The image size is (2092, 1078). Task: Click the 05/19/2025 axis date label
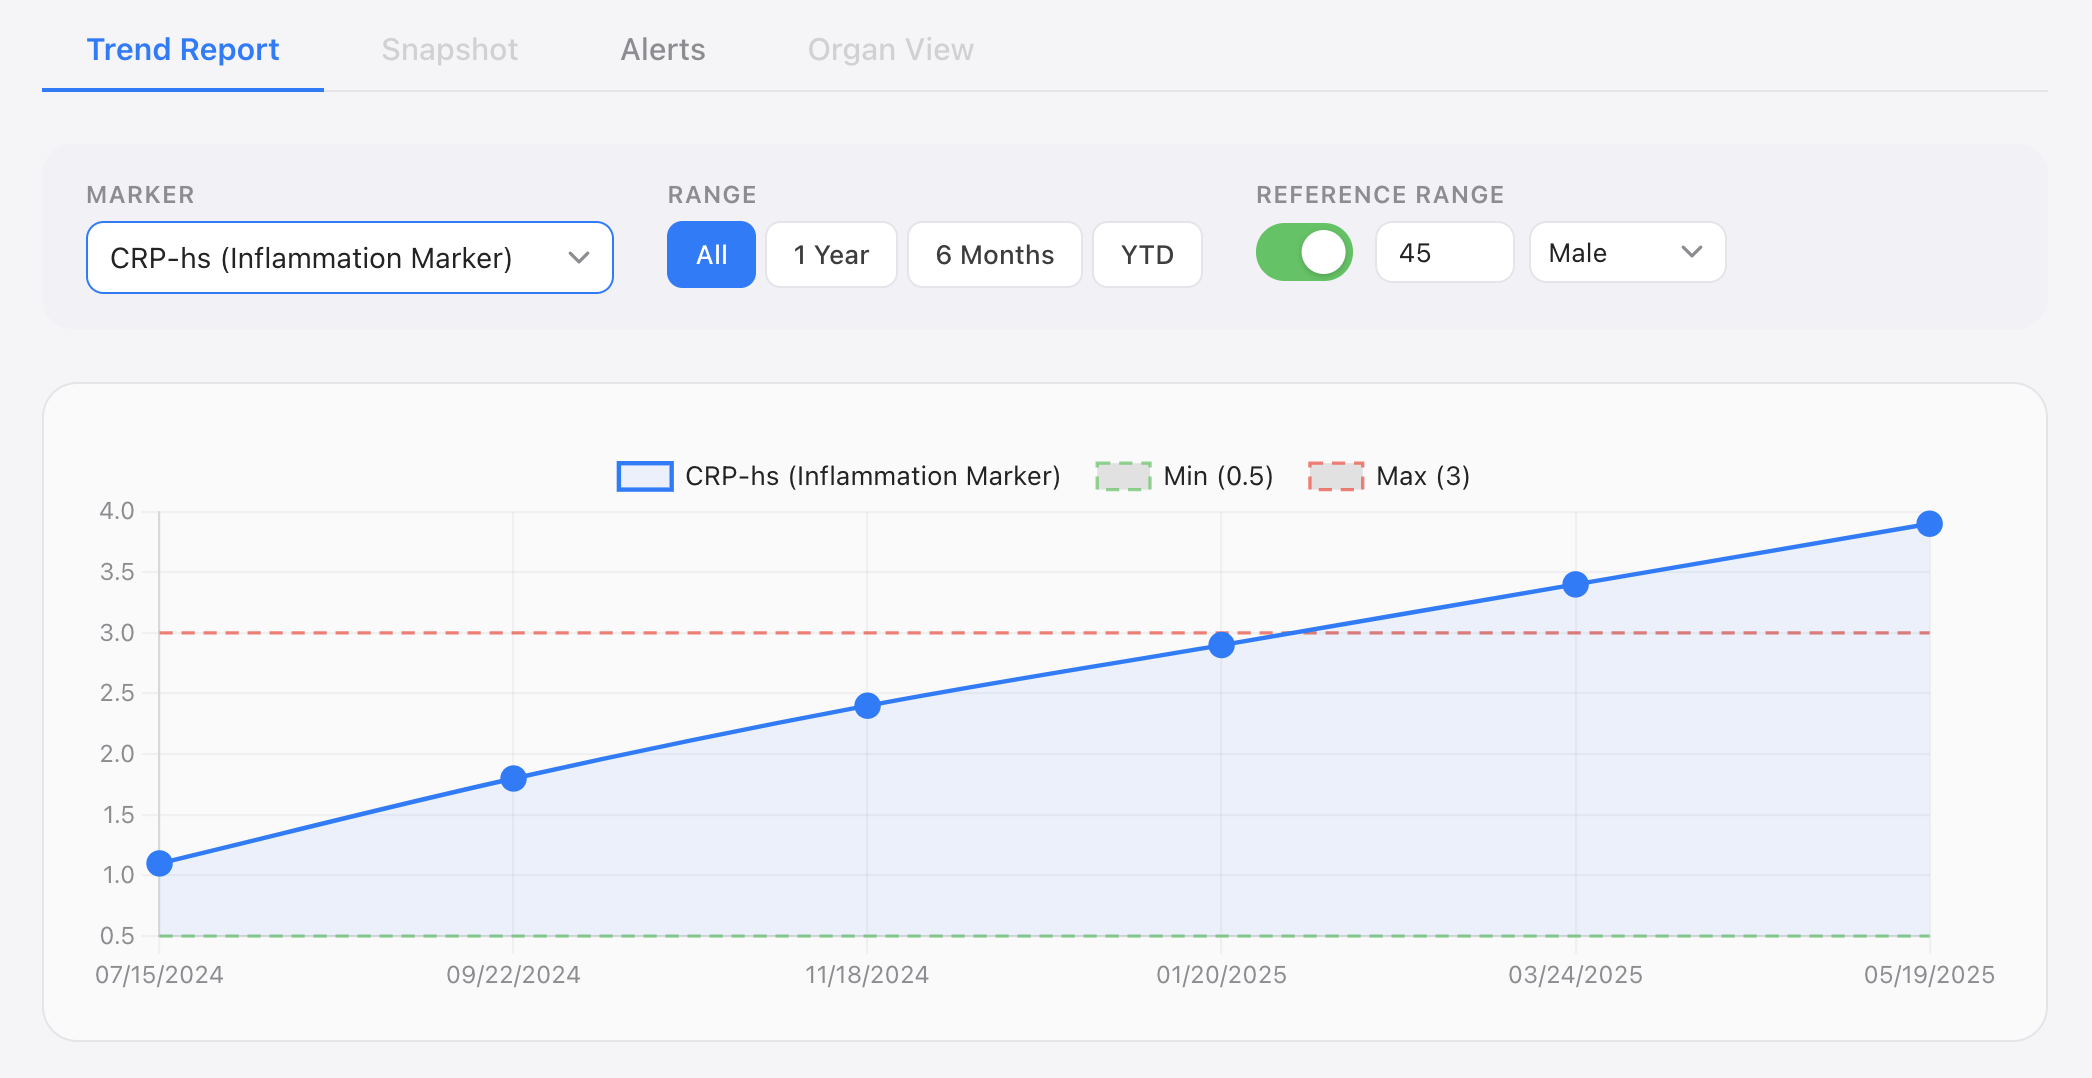click(x=1929, y=975)
